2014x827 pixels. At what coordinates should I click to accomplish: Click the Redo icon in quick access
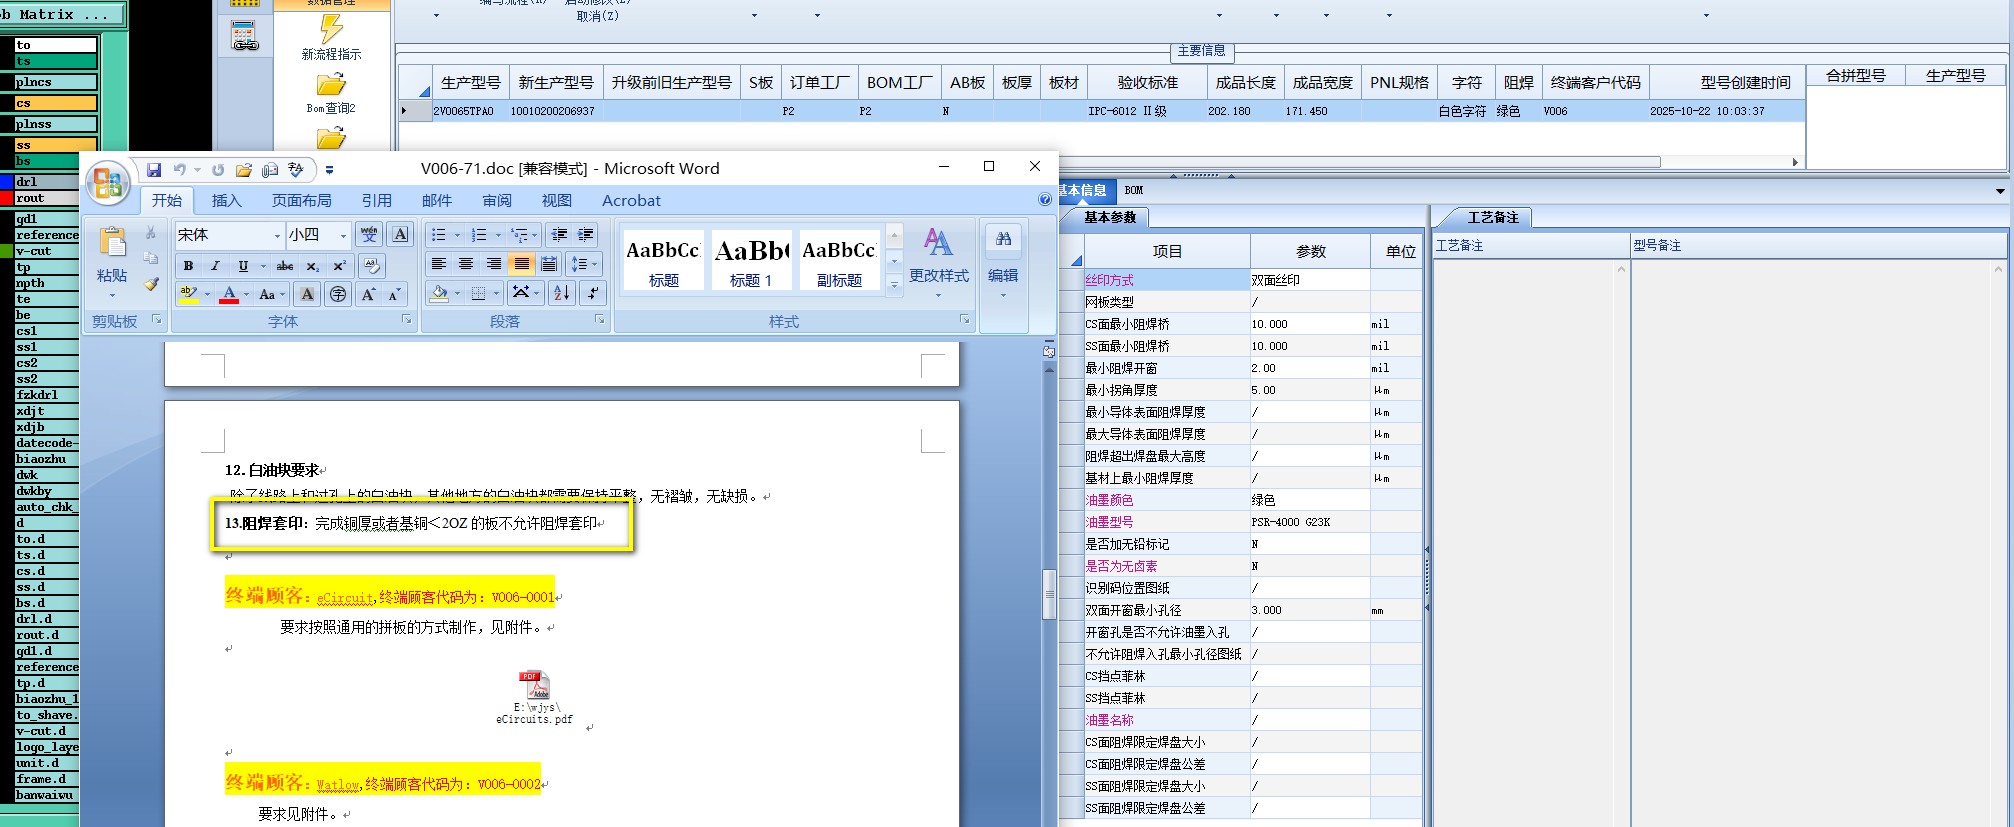click(218, 170)
